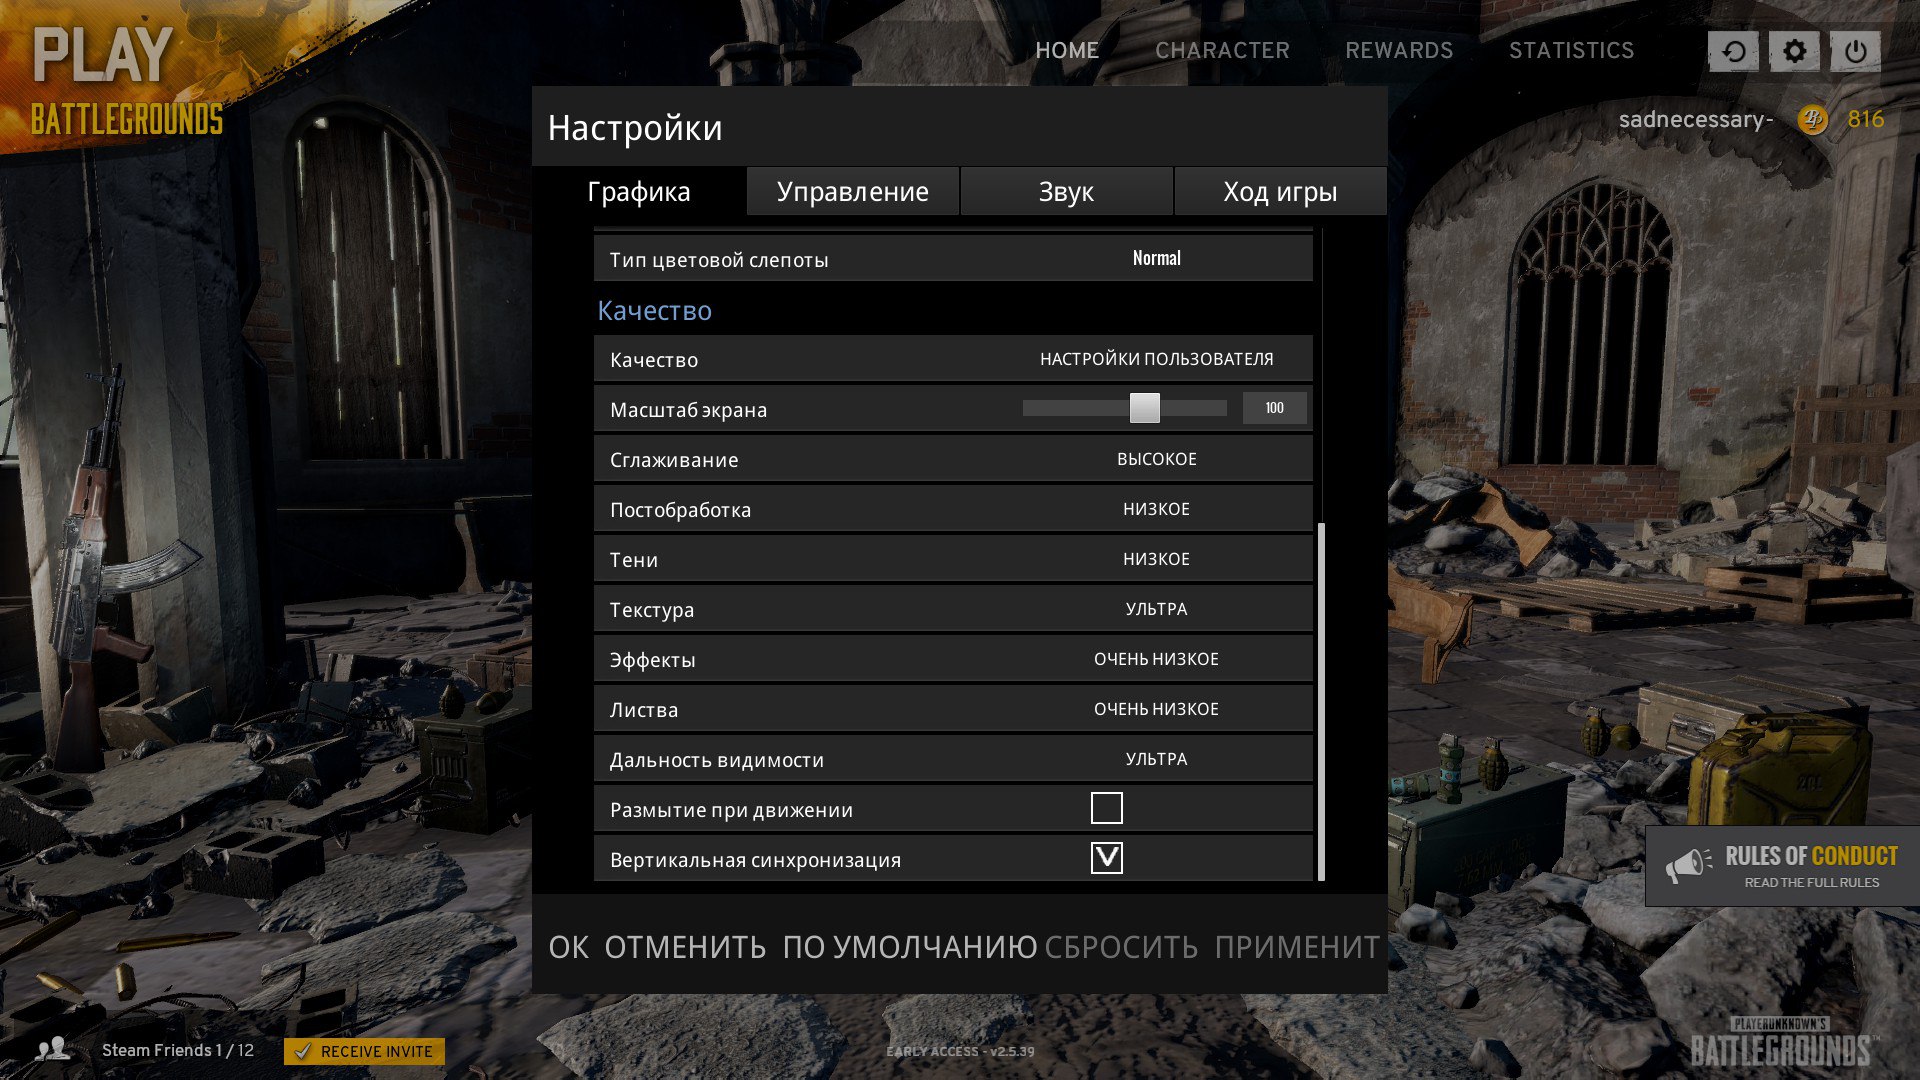Open the Тени quality dropdown
The height and width of the screenshot is (1080, 1920).
1156,559
